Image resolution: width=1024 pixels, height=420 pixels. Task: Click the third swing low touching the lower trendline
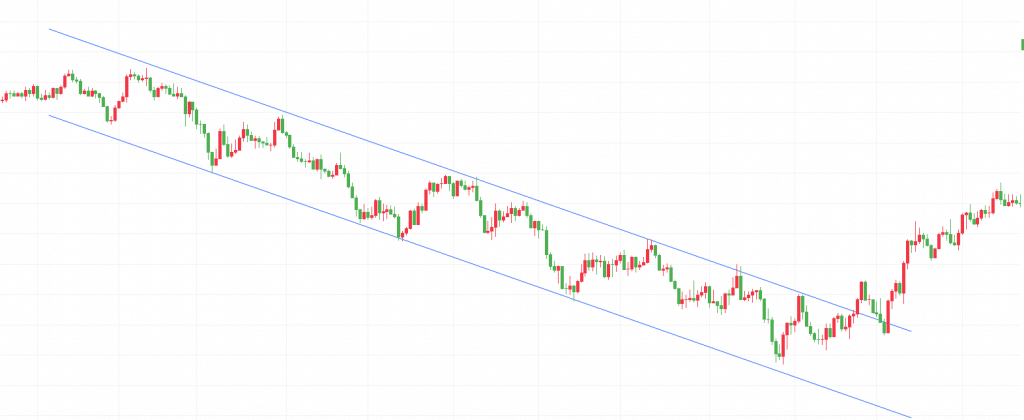pos(573,288)
